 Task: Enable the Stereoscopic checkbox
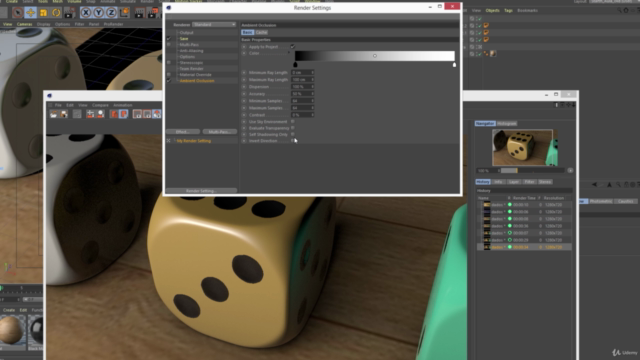coord(169,62)
